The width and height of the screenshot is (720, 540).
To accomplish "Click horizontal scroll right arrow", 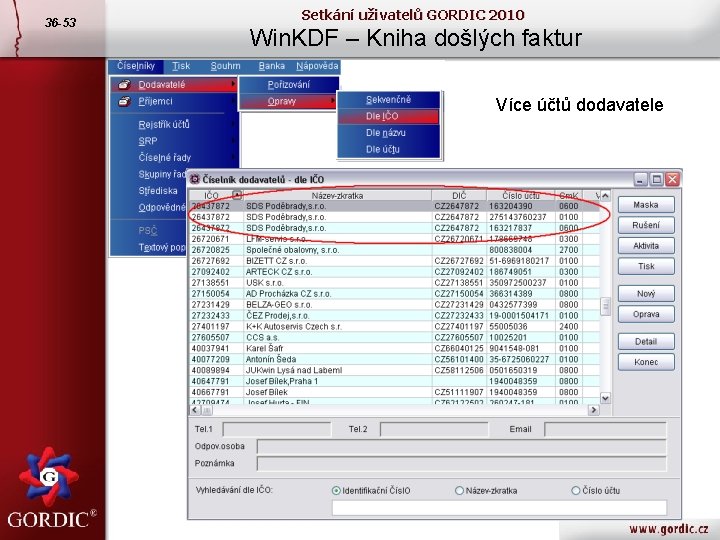I will [x=593, y=410].
